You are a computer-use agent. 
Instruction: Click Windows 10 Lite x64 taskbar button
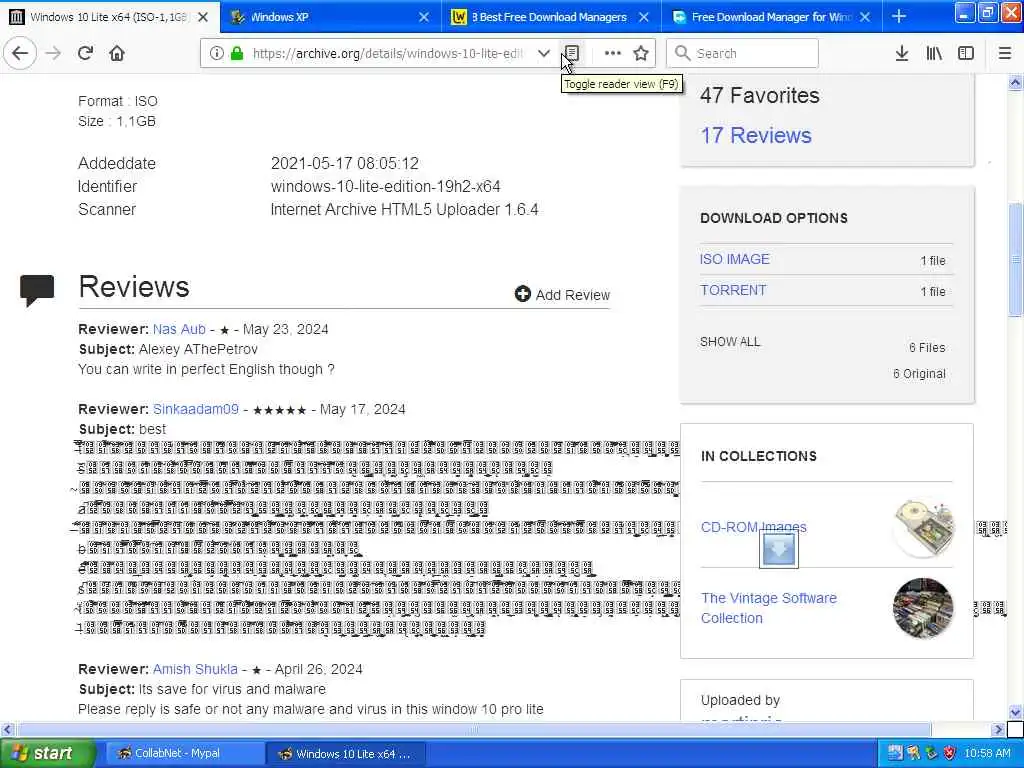coord(346,754)
